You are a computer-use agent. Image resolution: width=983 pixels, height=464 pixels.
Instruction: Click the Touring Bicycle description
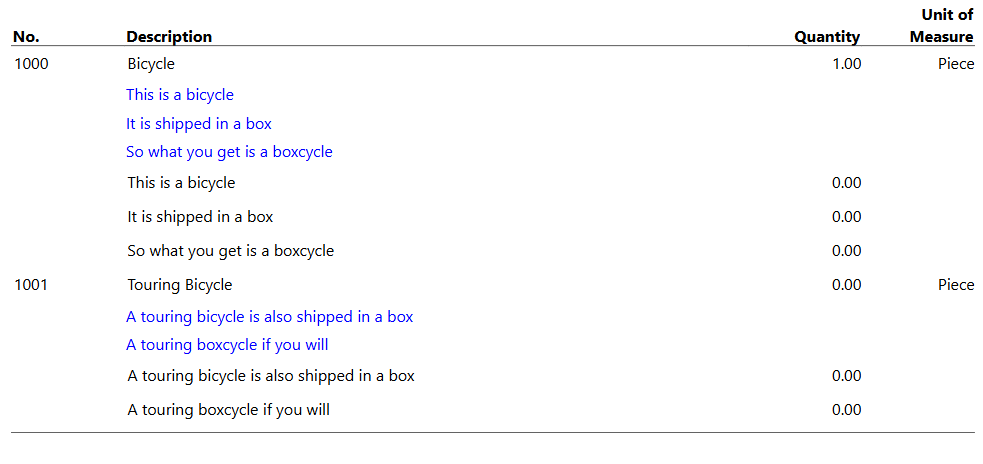coord(180,285)
